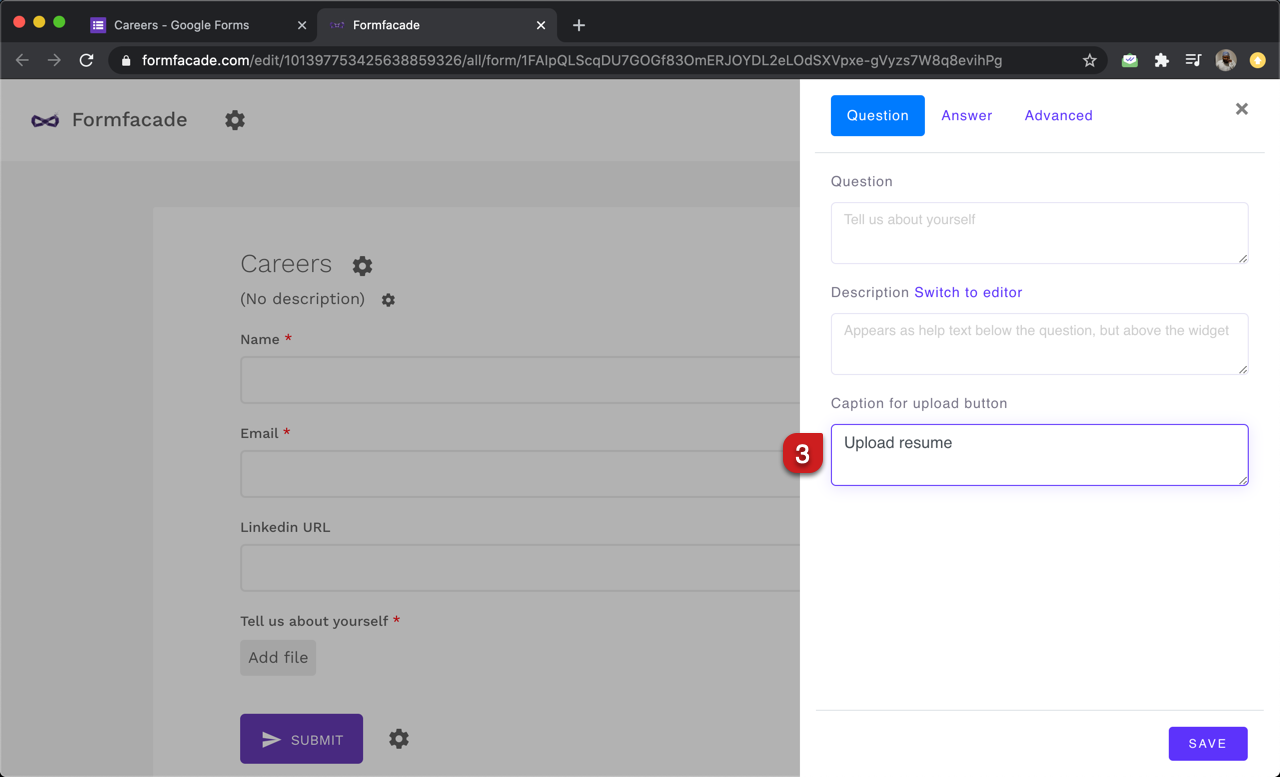Click the Submit button on form
Screen dimensions: 1280x777
[x=301, y=740]
